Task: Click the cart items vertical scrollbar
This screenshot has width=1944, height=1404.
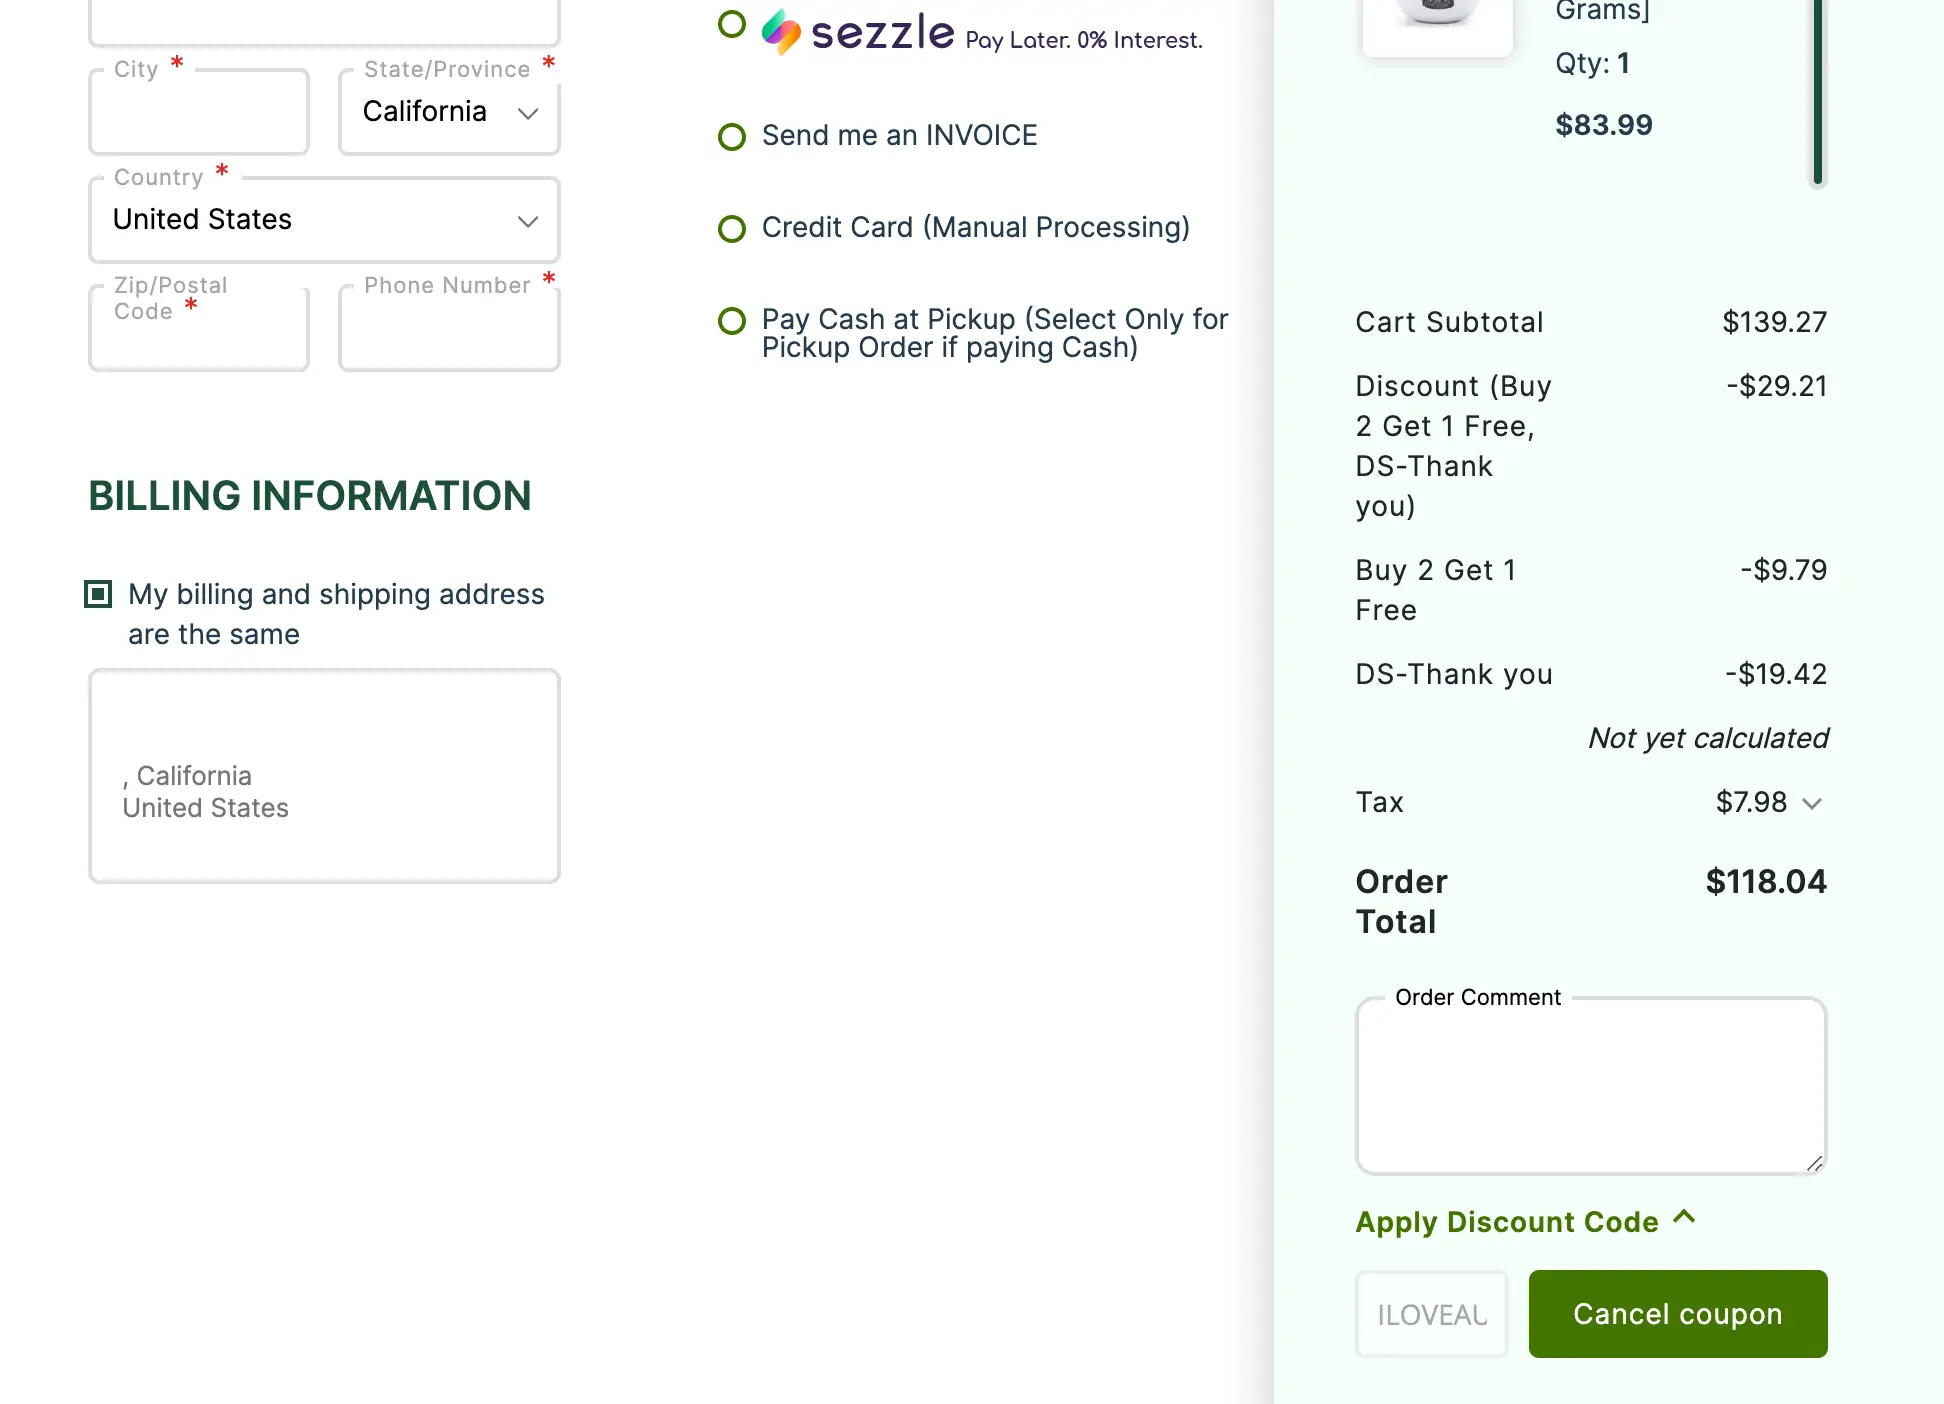Action: (1818, 90)
